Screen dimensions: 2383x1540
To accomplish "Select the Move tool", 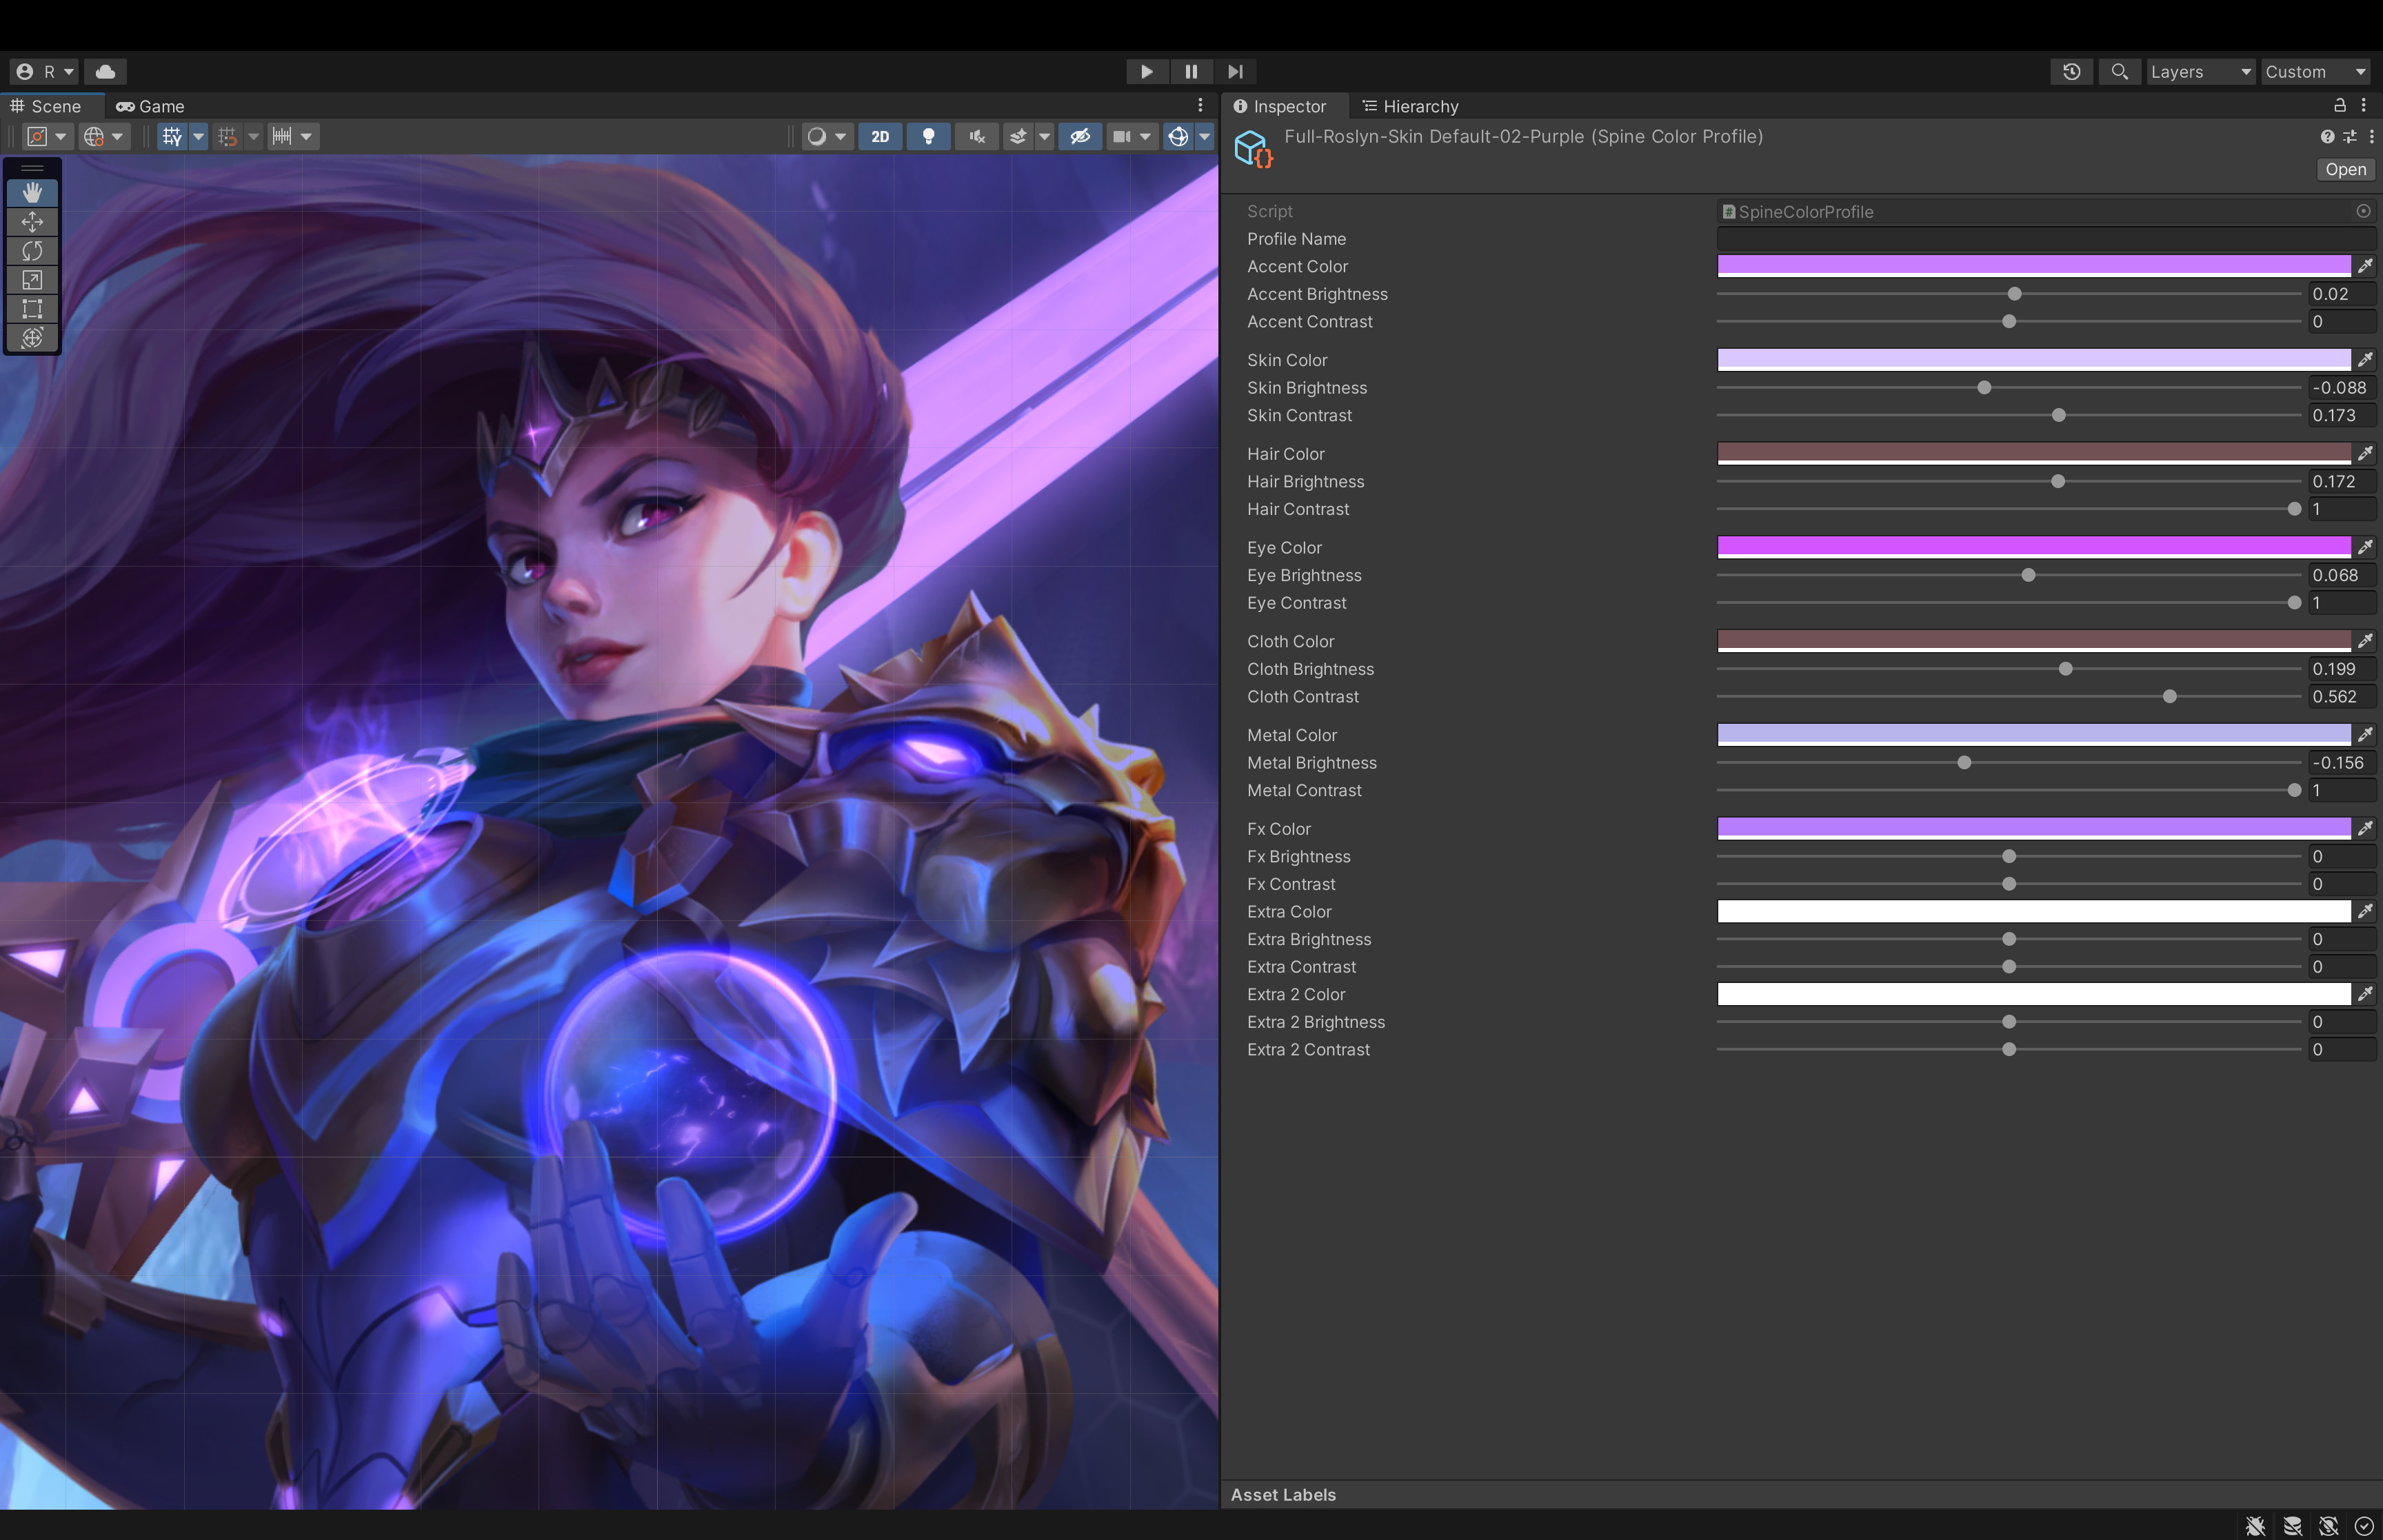I will (x=32, y=221).
